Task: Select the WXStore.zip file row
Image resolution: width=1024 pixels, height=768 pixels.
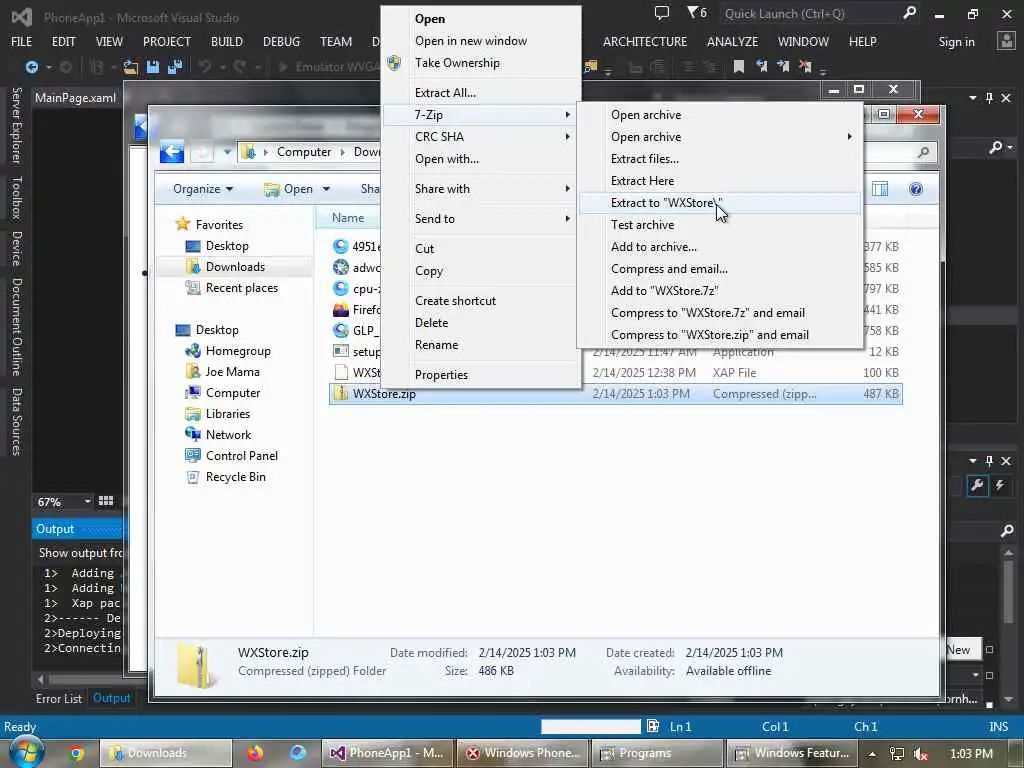Action: pyautogui.click(x=616, y=394)
